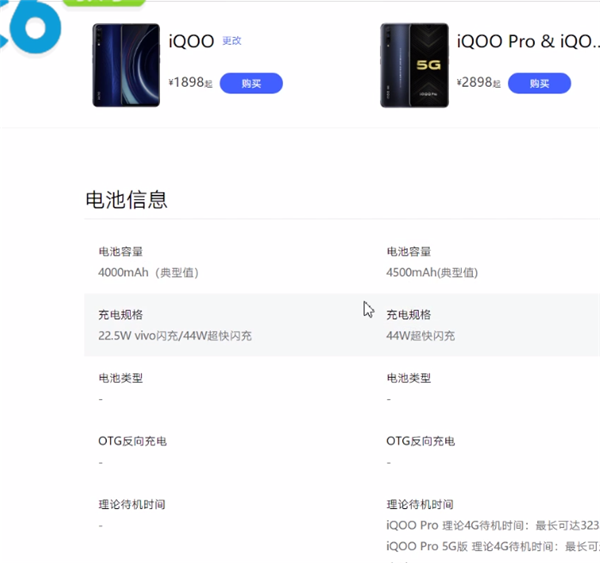This screenshot has width=600, height=563.
Task: Click the 充电规格 label in the iQOO column
Action: pos(121,315)
